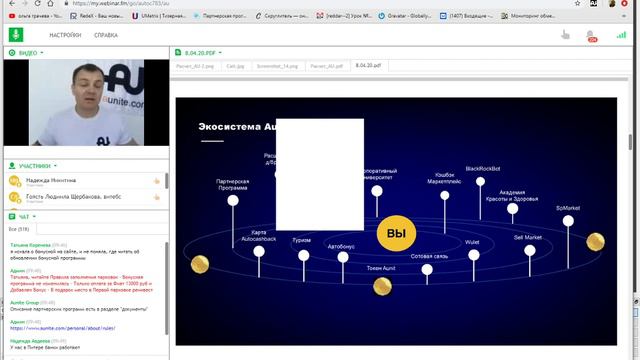Screen dimensions: 640x360
Task: Click the Токен Aunit label on slide
Action: [x=381, y=268]
